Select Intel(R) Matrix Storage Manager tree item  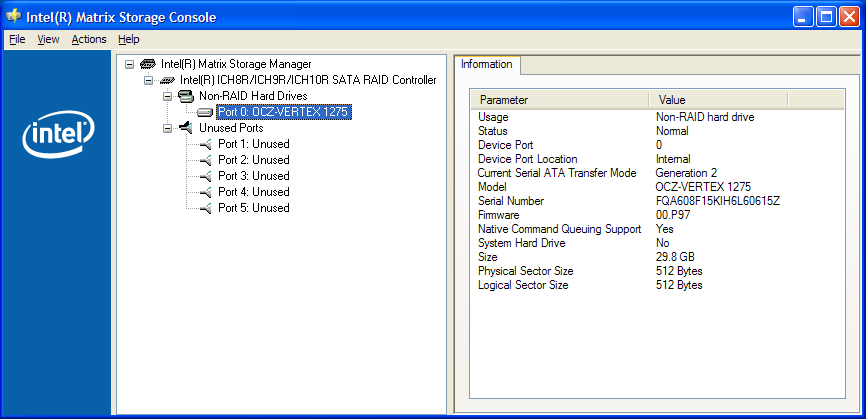point(236,64)
